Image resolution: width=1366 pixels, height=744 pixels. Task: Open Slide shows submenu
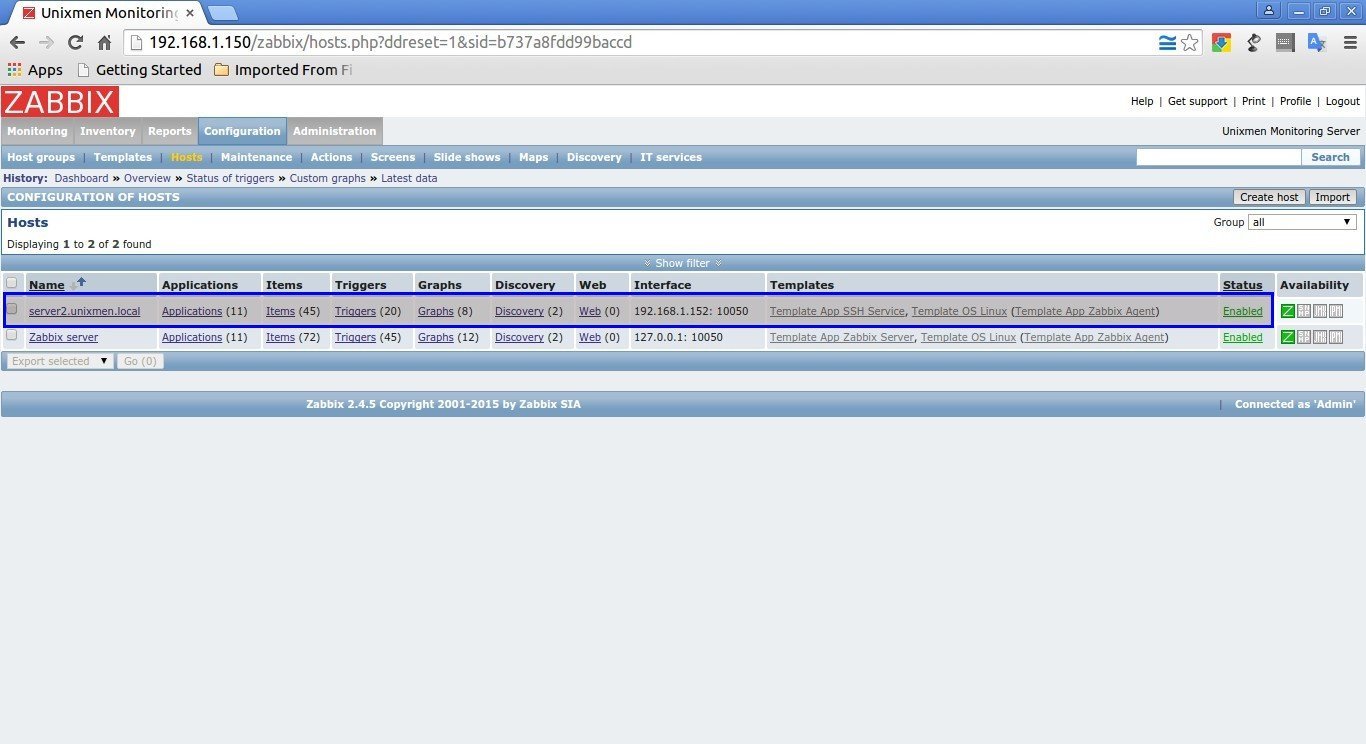pyautogui.click(x=467, y=157)
